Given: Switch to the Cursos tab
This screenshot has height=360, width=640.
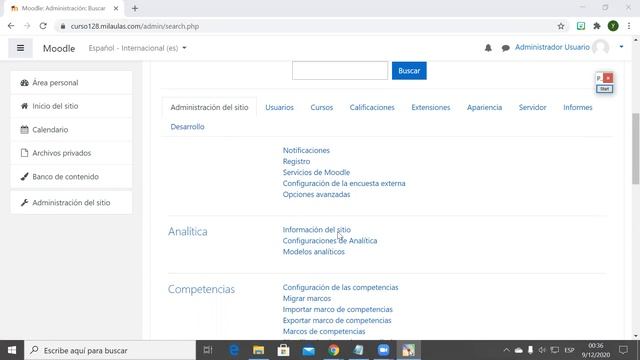Looking at the screenshot, I should [x=322, y=107].
